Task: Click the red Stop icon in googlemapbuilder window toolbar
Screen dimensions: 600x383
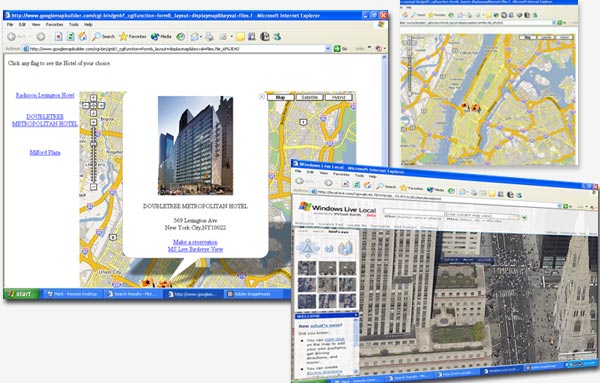Action: tap(58, 37)
